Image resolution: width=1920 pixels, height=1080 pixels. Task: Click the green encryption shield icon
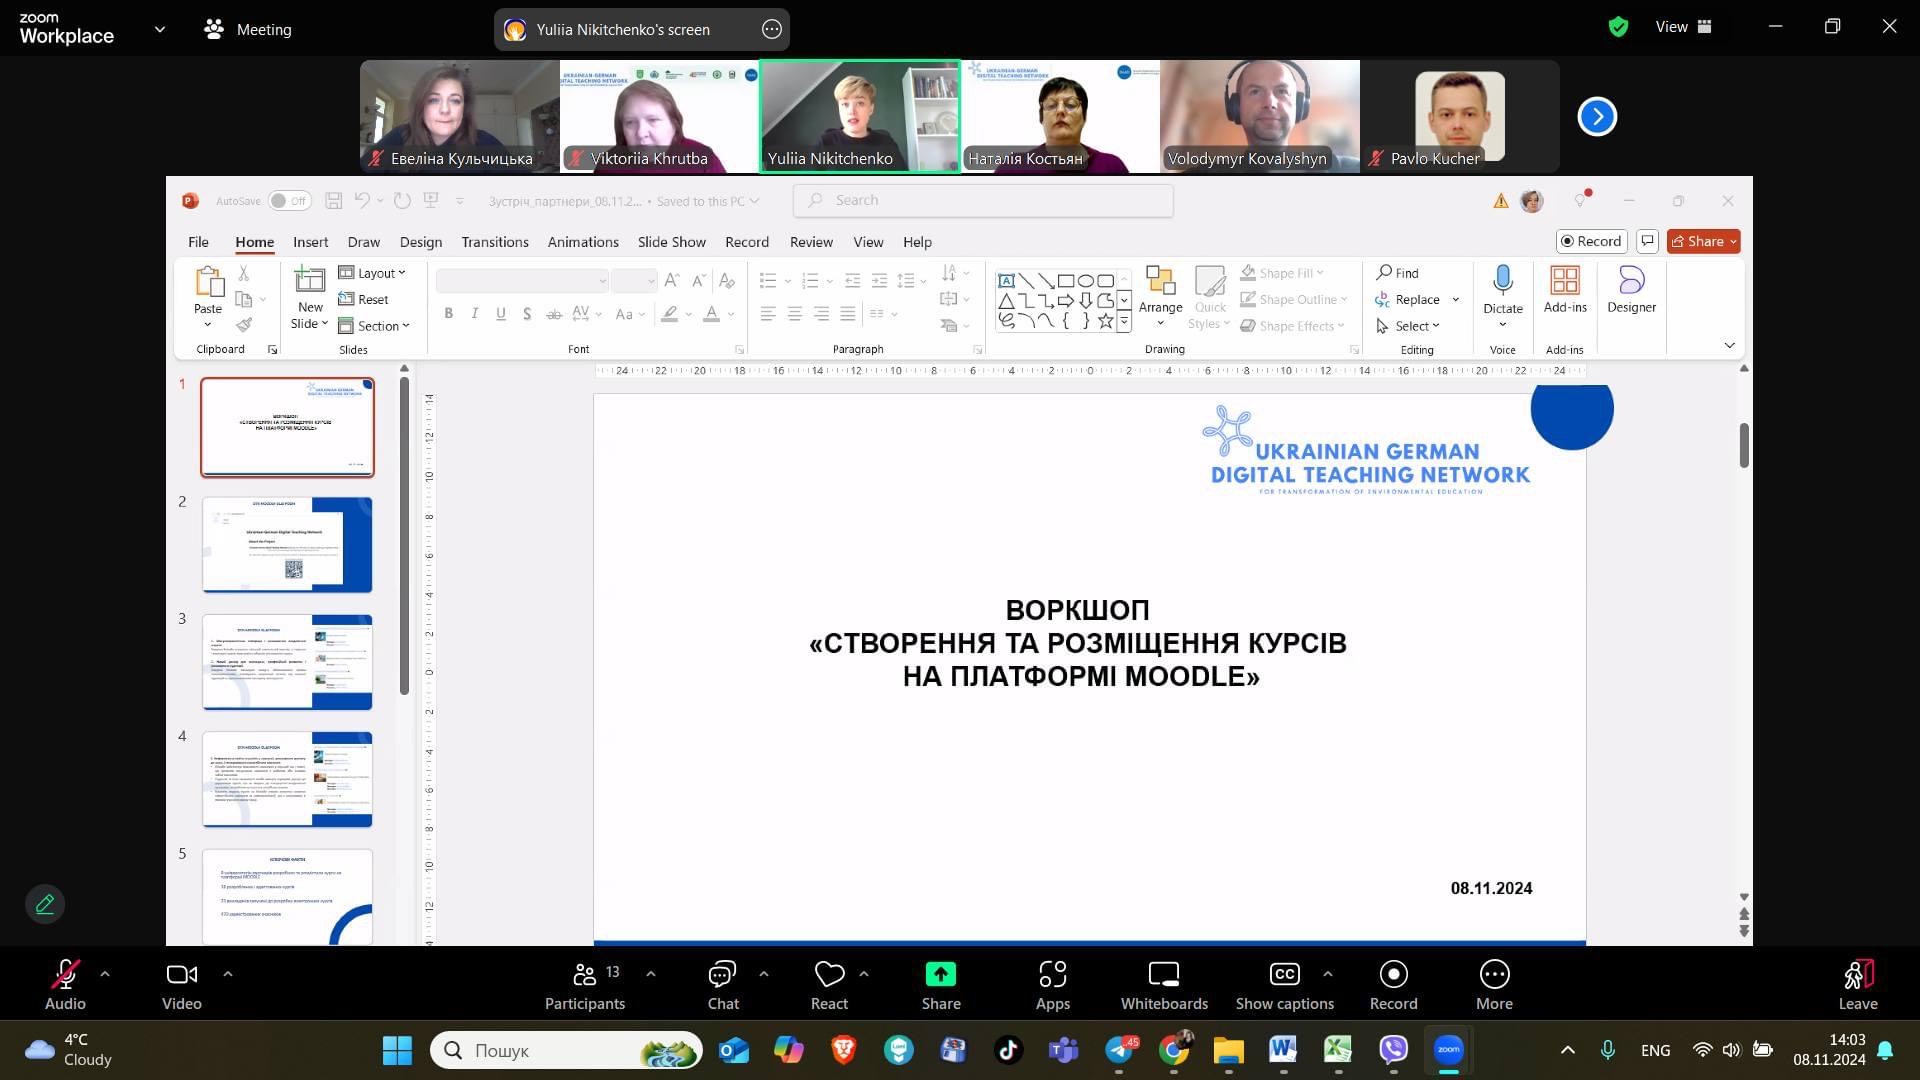click(1618, 27)
